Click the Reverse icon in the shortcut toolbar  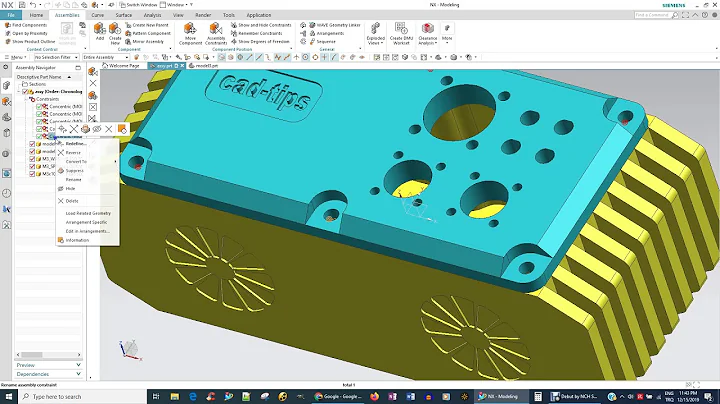[73, 129]
